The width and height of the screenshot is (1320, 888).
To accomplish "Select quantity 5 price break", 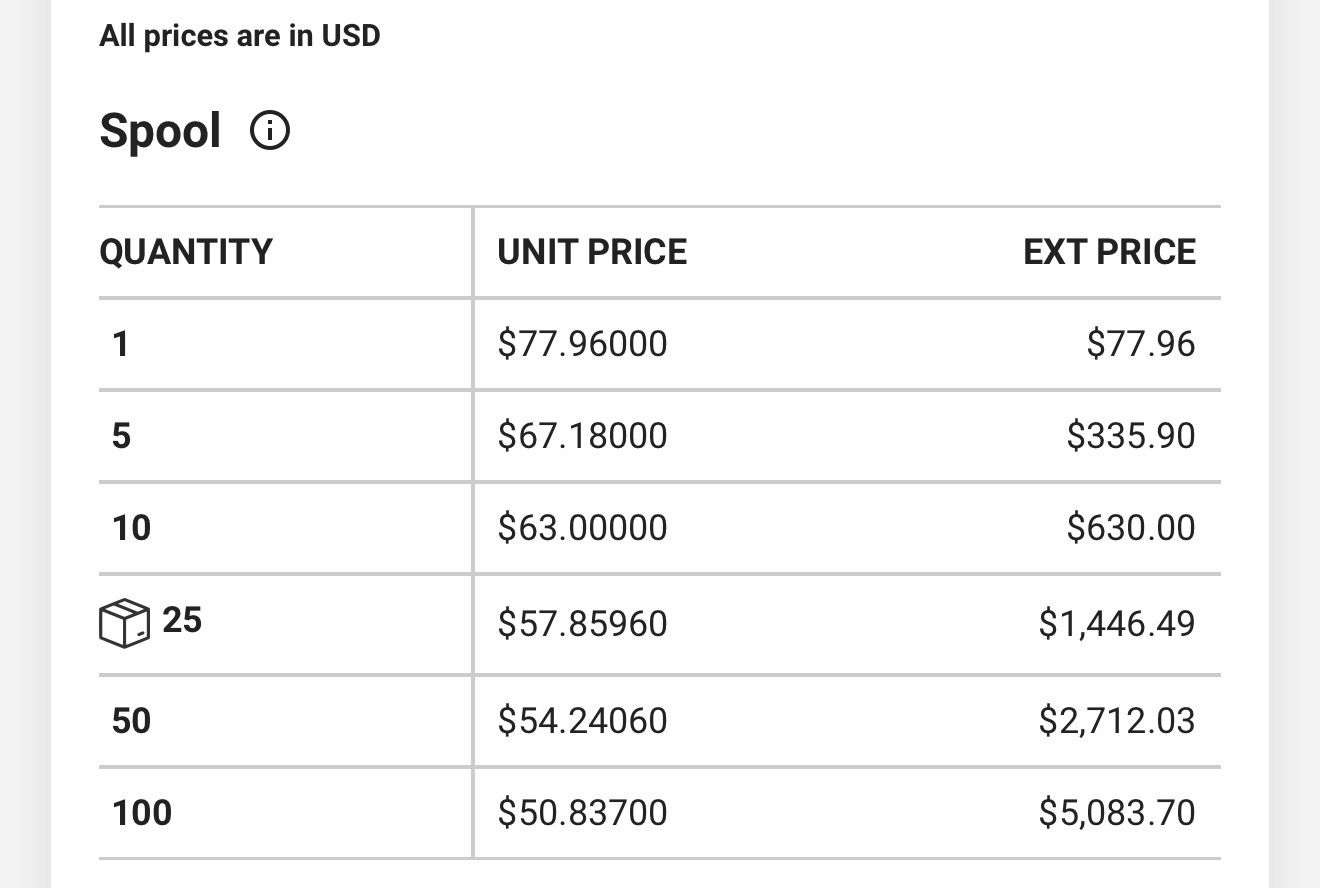I will click(121, 436).
